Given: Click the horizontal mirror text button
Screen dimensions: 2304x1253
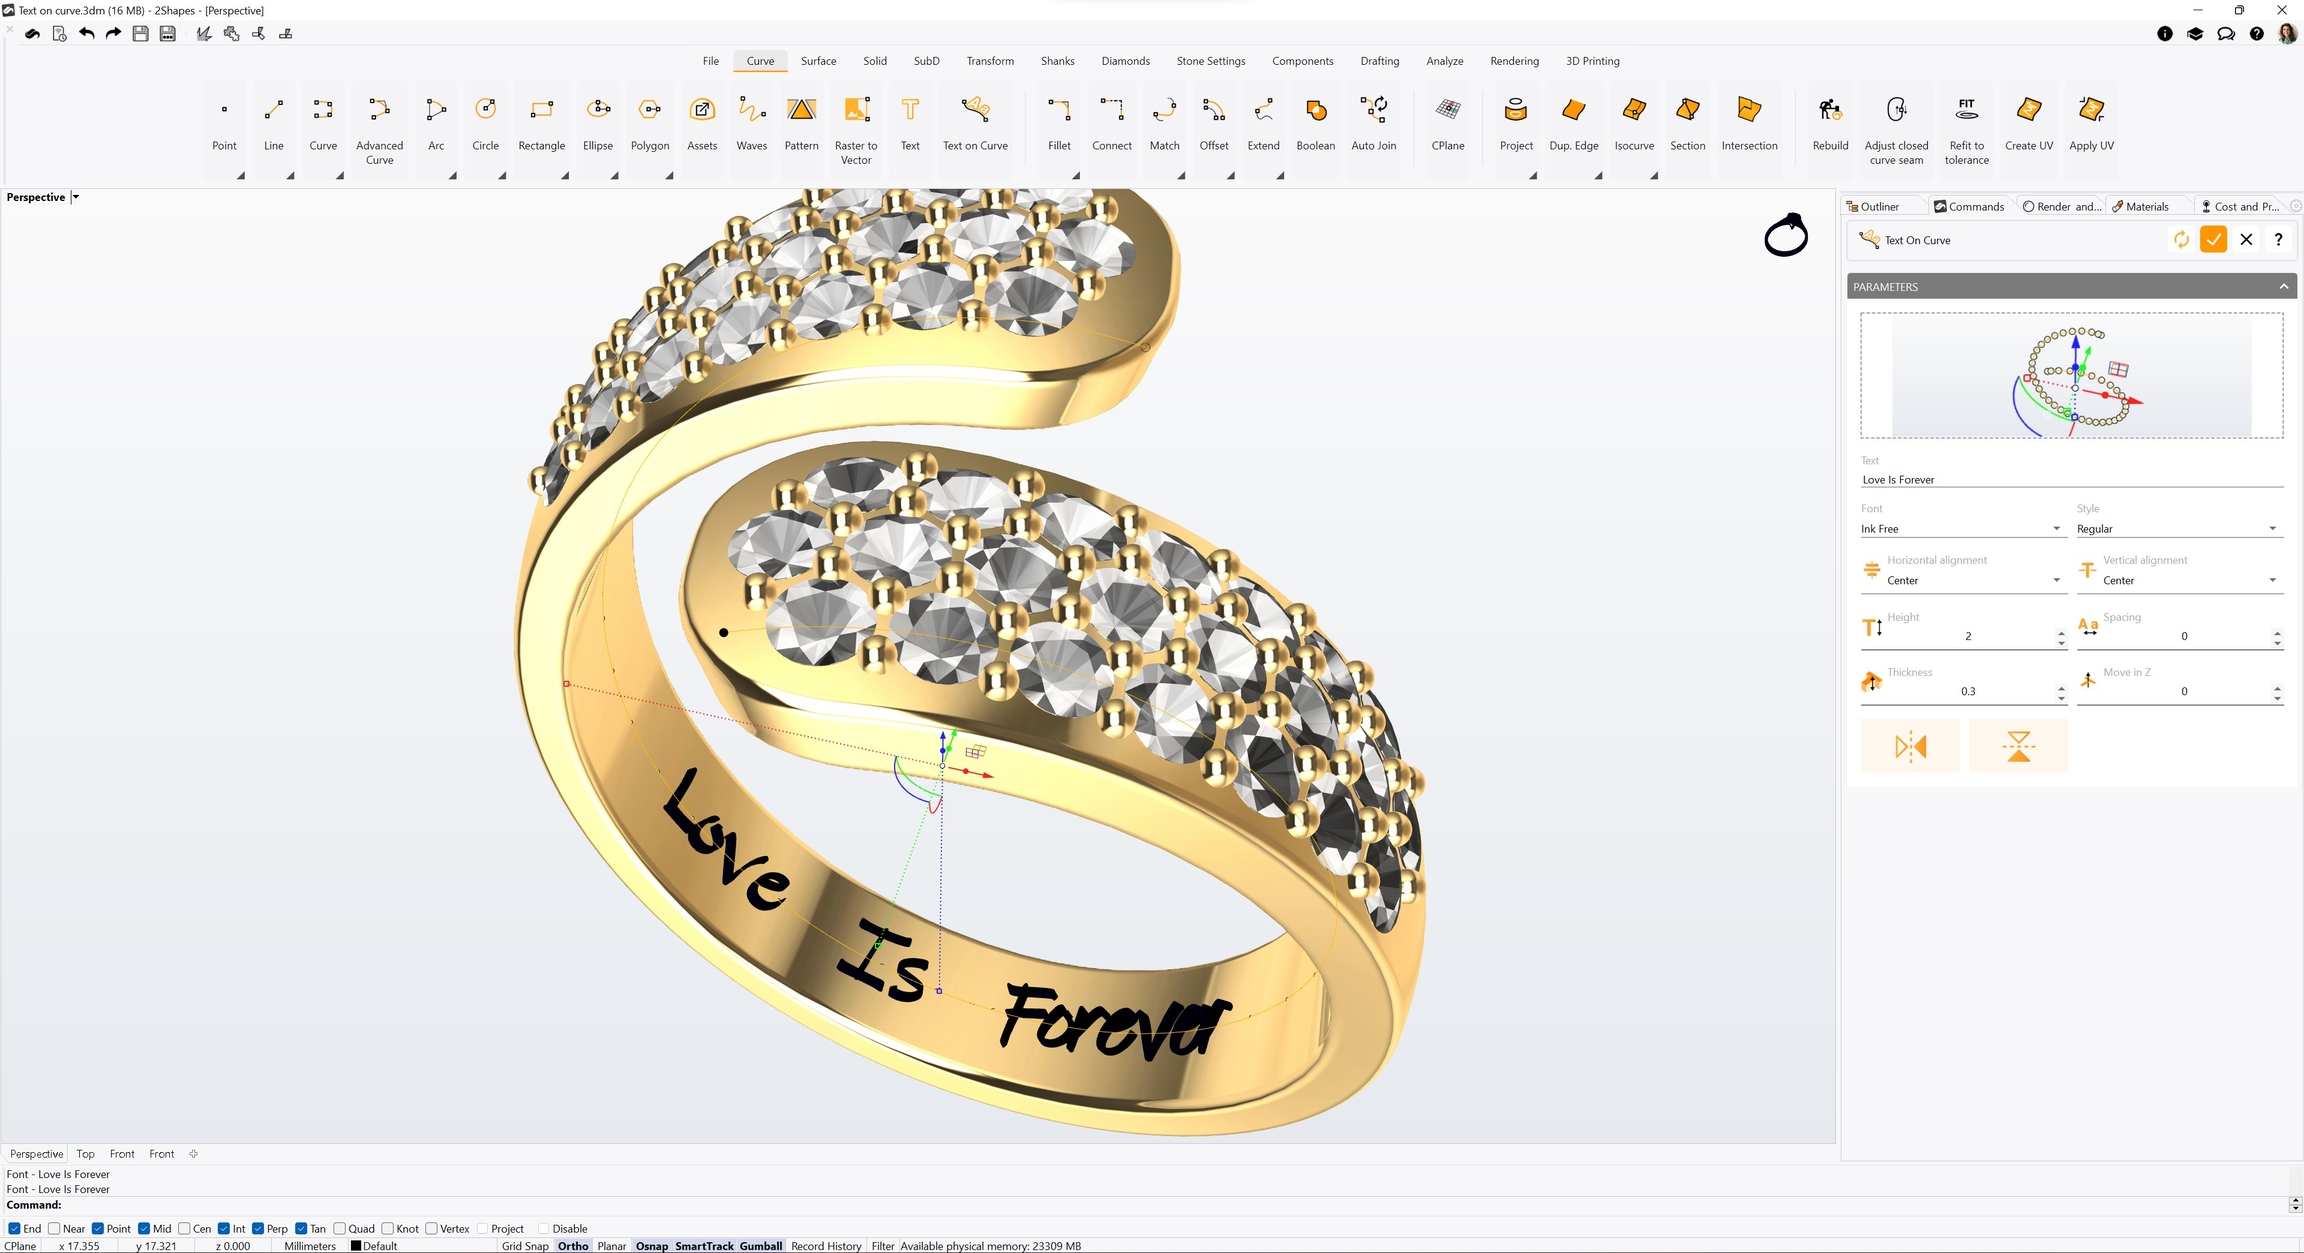Looking at the screenshot, I should pyautogui.click(x=1910, y=746).
